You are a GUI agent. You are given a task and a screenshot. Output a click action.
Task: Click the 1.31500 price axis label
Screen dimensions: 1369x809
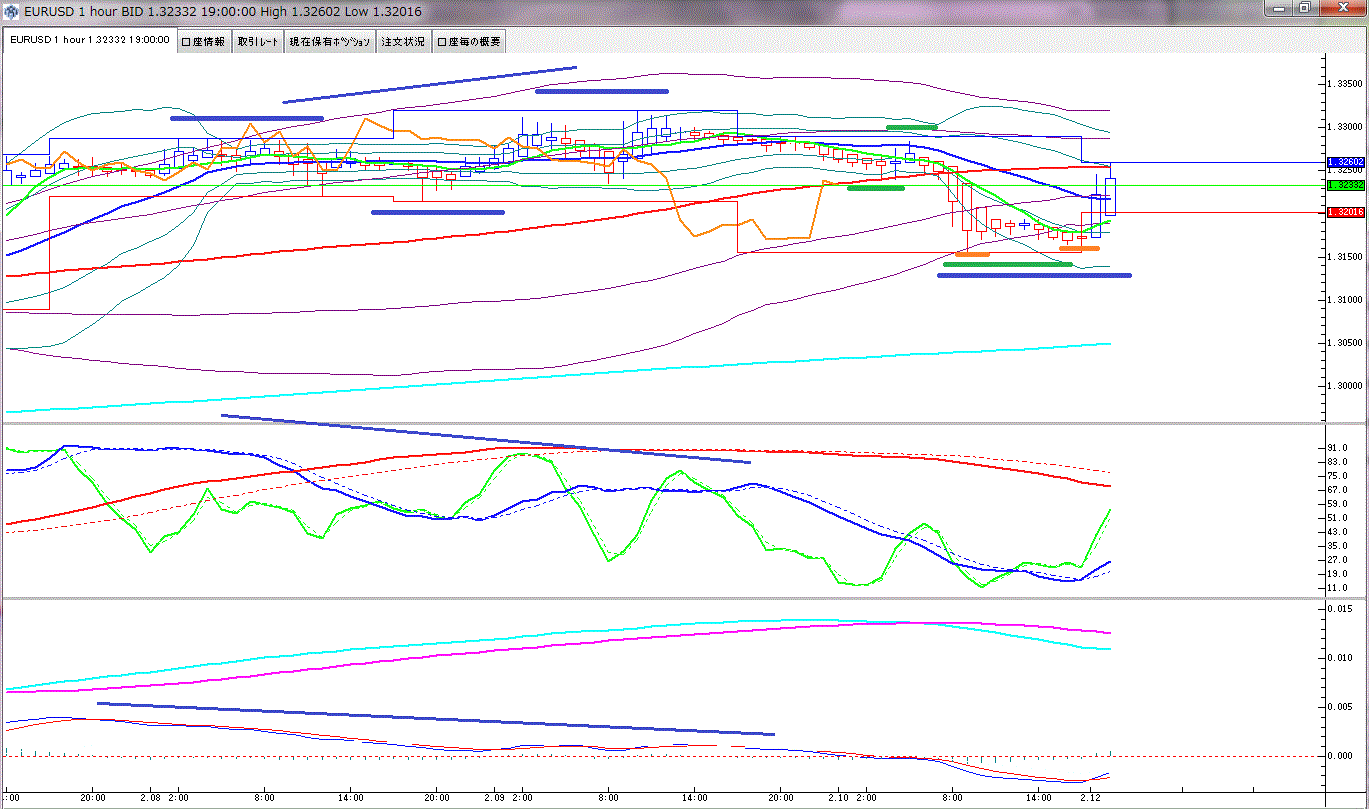pyautogui.click(x=1344, y=256)
